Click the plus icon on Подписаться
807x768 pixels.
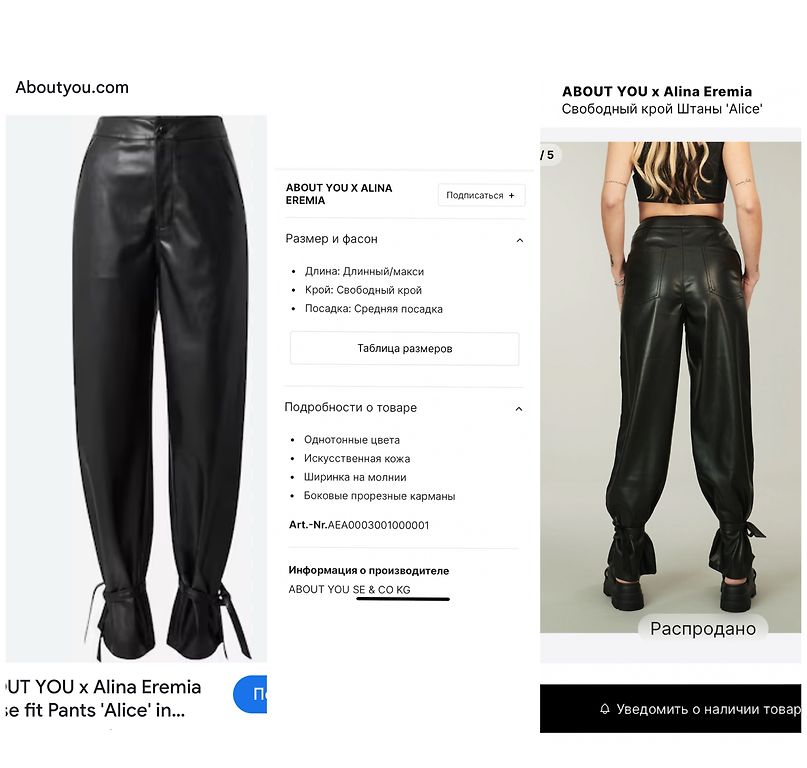512,196
